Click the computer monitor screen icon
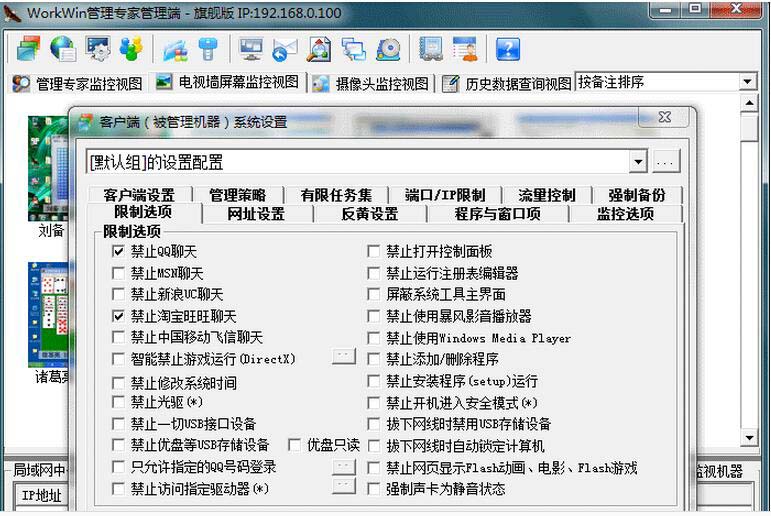 click(251, 49)
